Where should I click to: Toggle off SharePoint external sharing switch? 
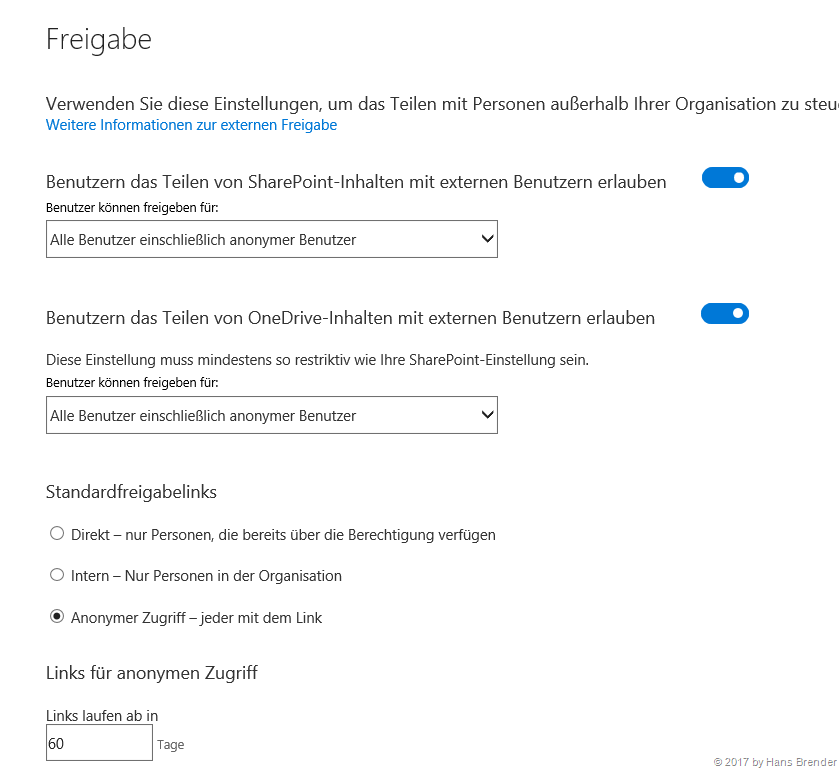click(725, 178)
